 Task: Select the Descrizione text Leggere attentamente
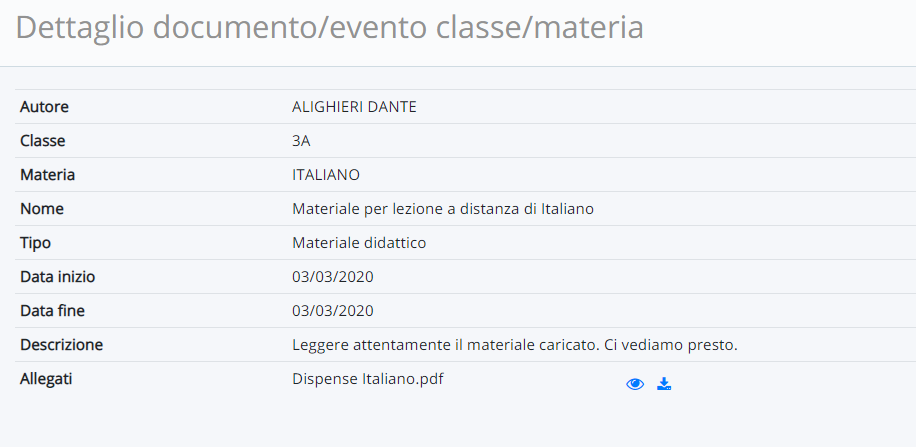(x=515, y=345)
